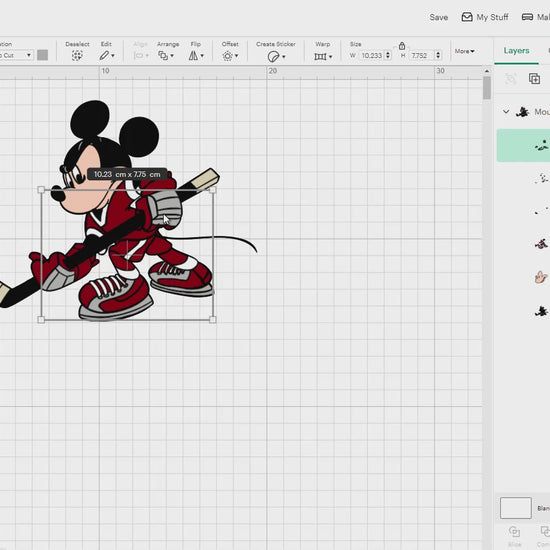Click the Deselect icon
Viewport: 550px width, 550px height.
[77, 55]
